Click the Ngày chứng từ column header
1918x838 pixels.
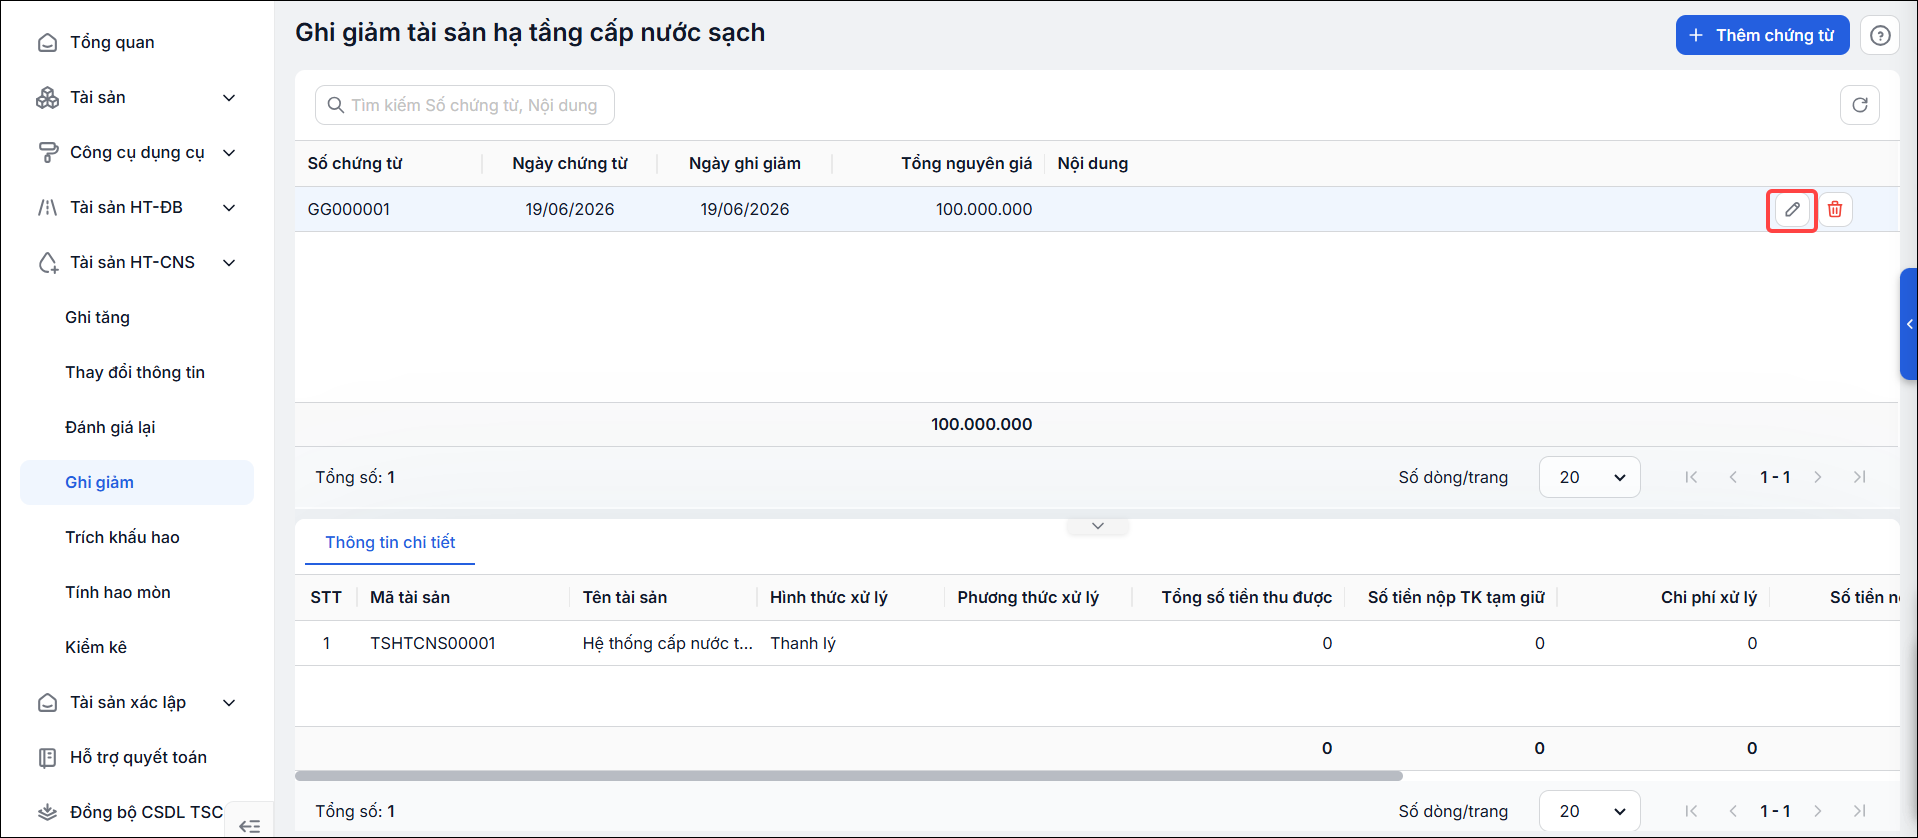pyautogui.click(x=570, y=164)
